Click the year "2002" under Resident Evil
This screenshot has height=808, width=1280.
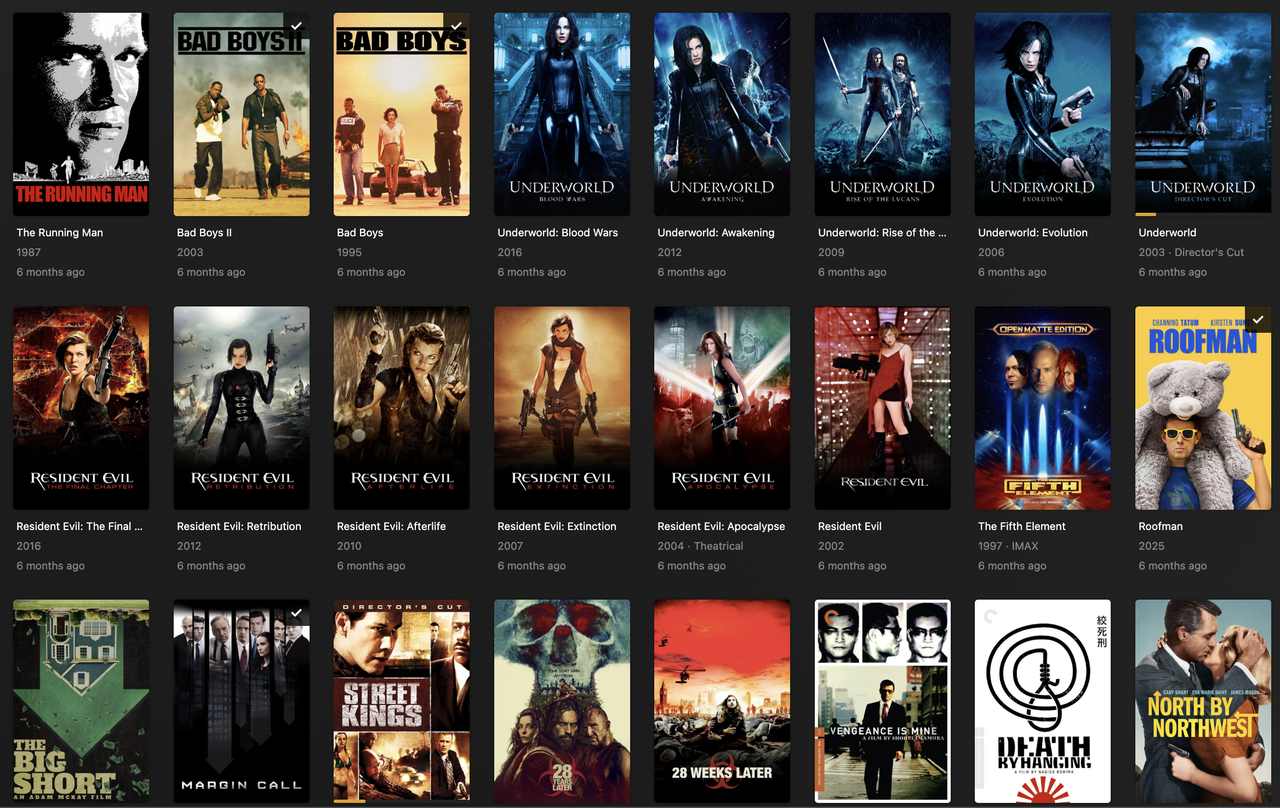pyautogui.click(x=831, y=546)
